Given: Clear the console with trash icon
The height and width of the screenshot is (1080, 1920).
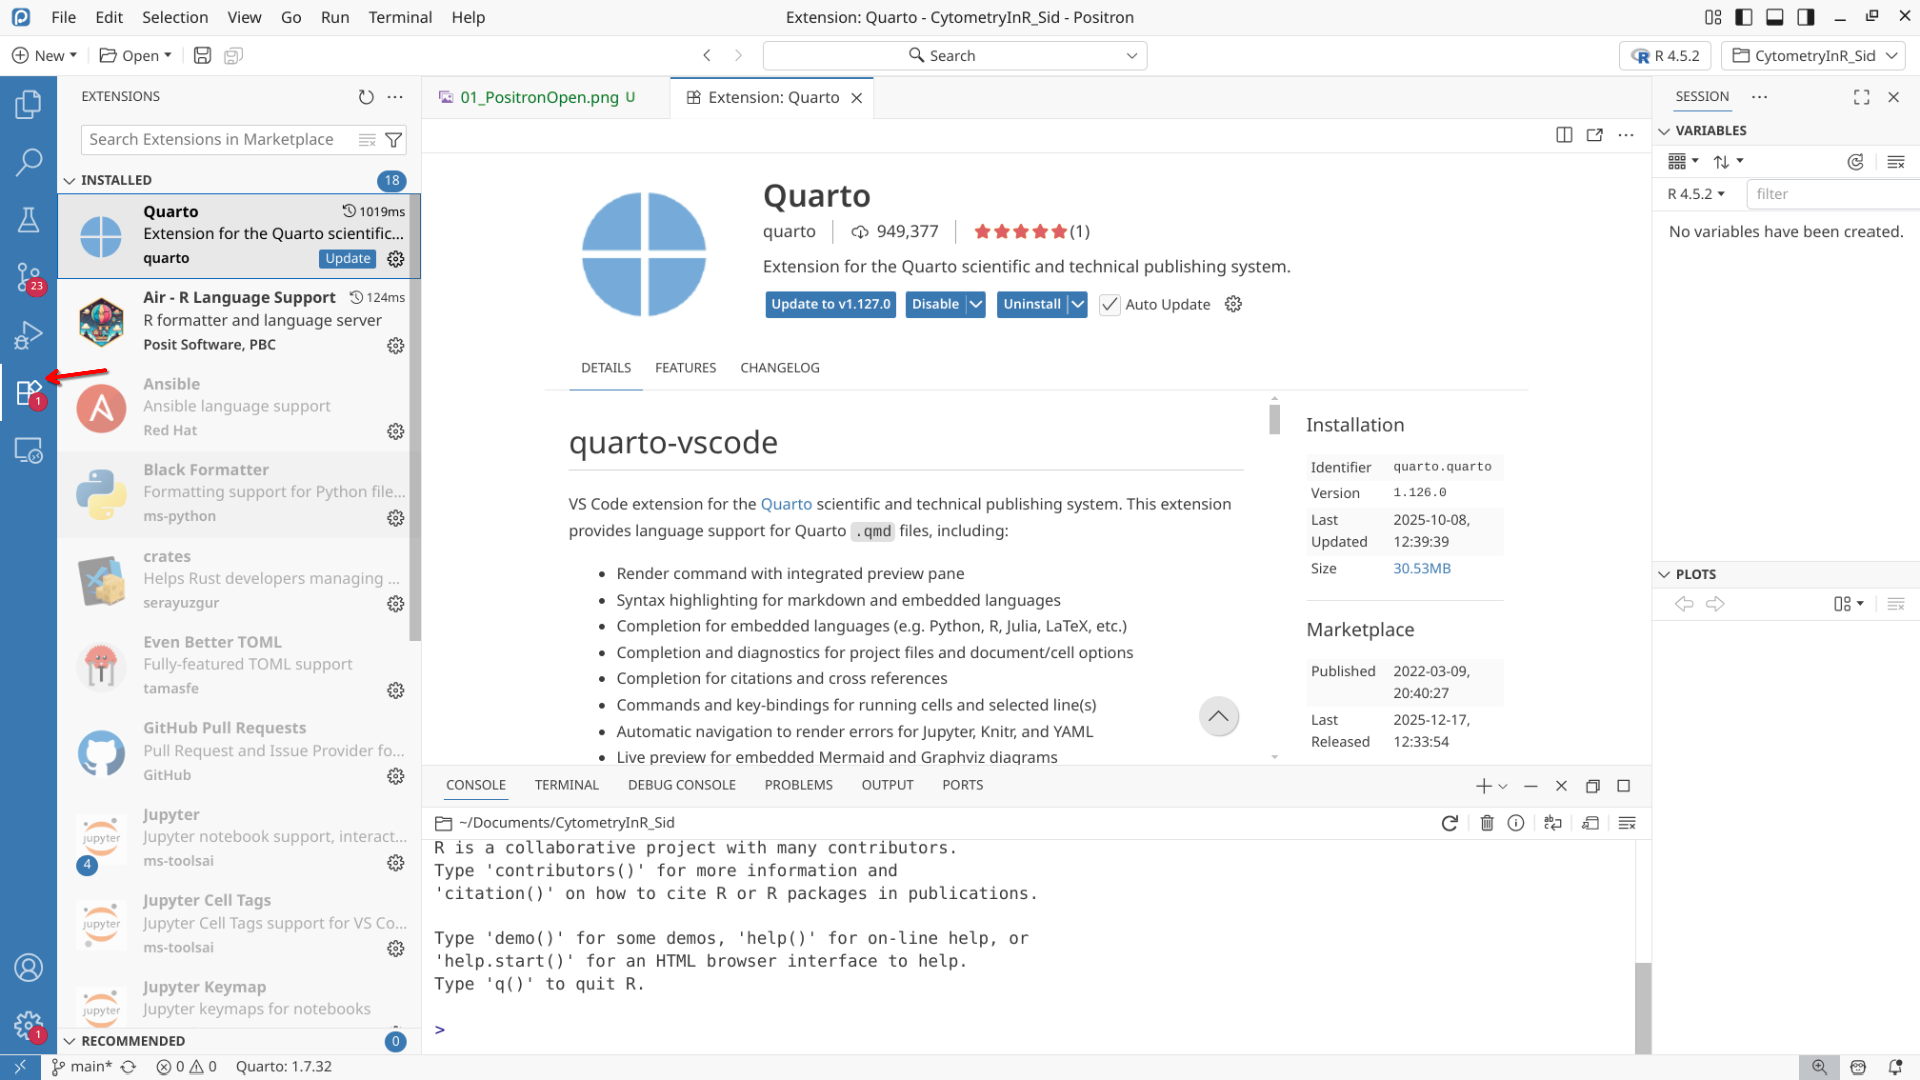Looking at the screenshot, I should (1487, 823).
